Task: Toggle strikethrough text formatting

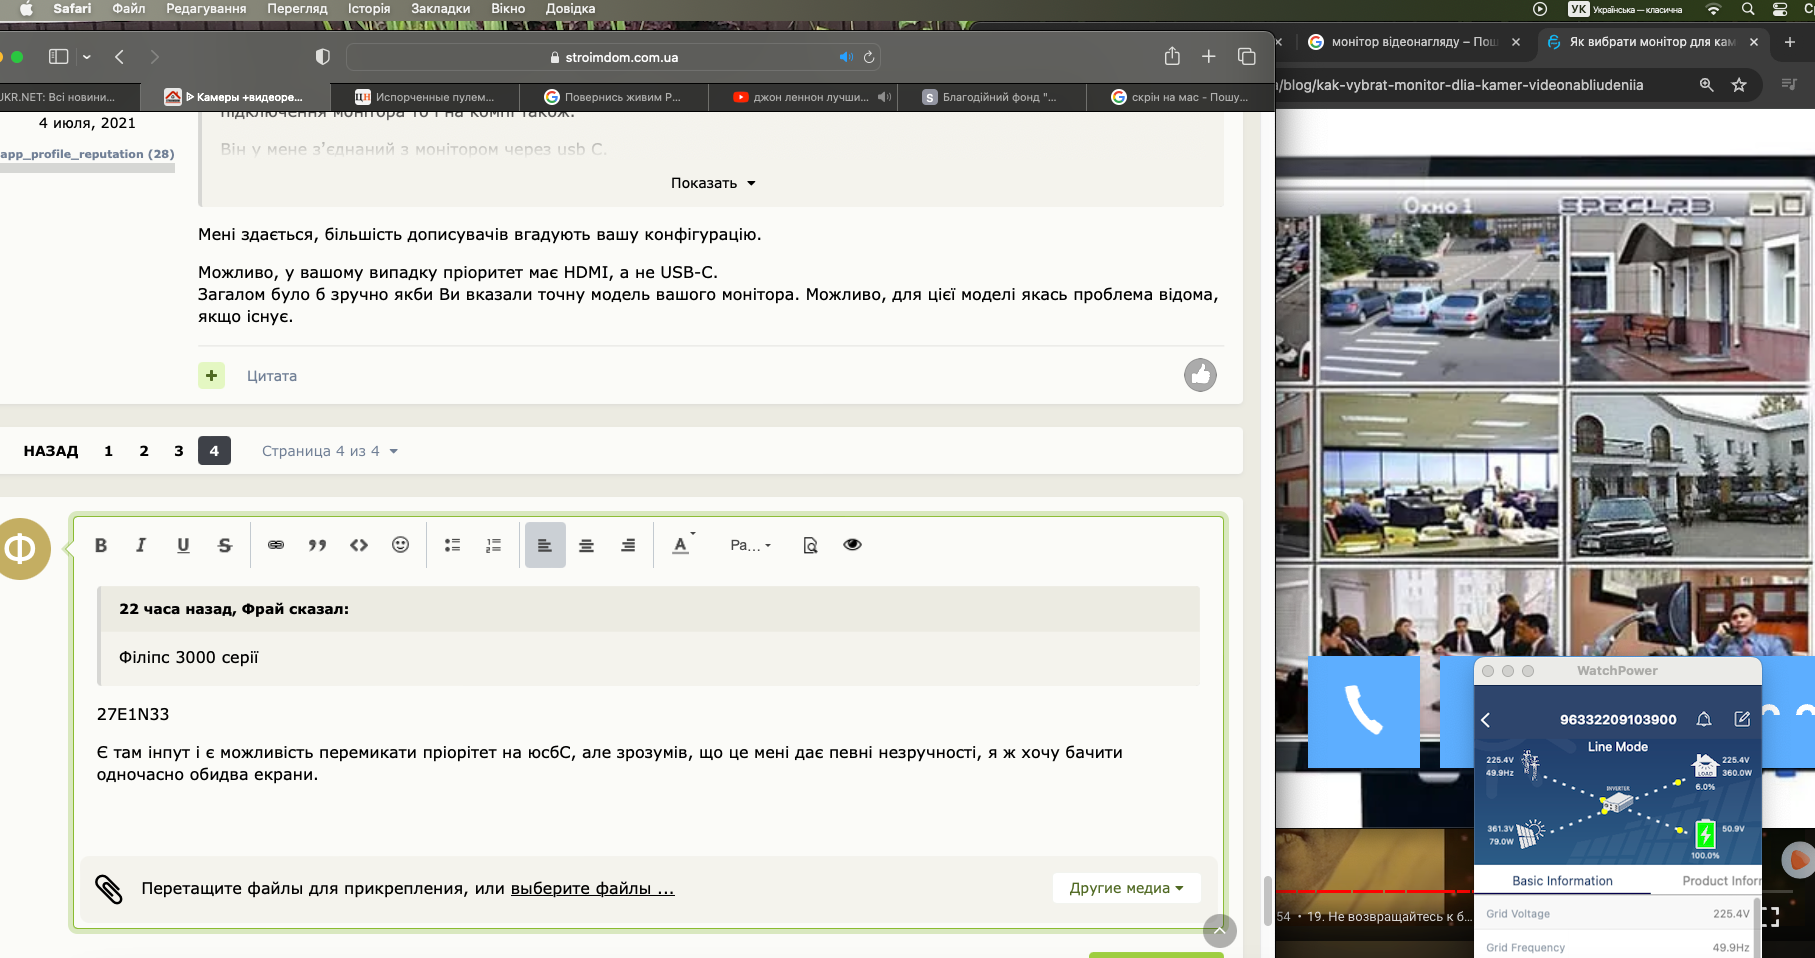Action: 225,545
